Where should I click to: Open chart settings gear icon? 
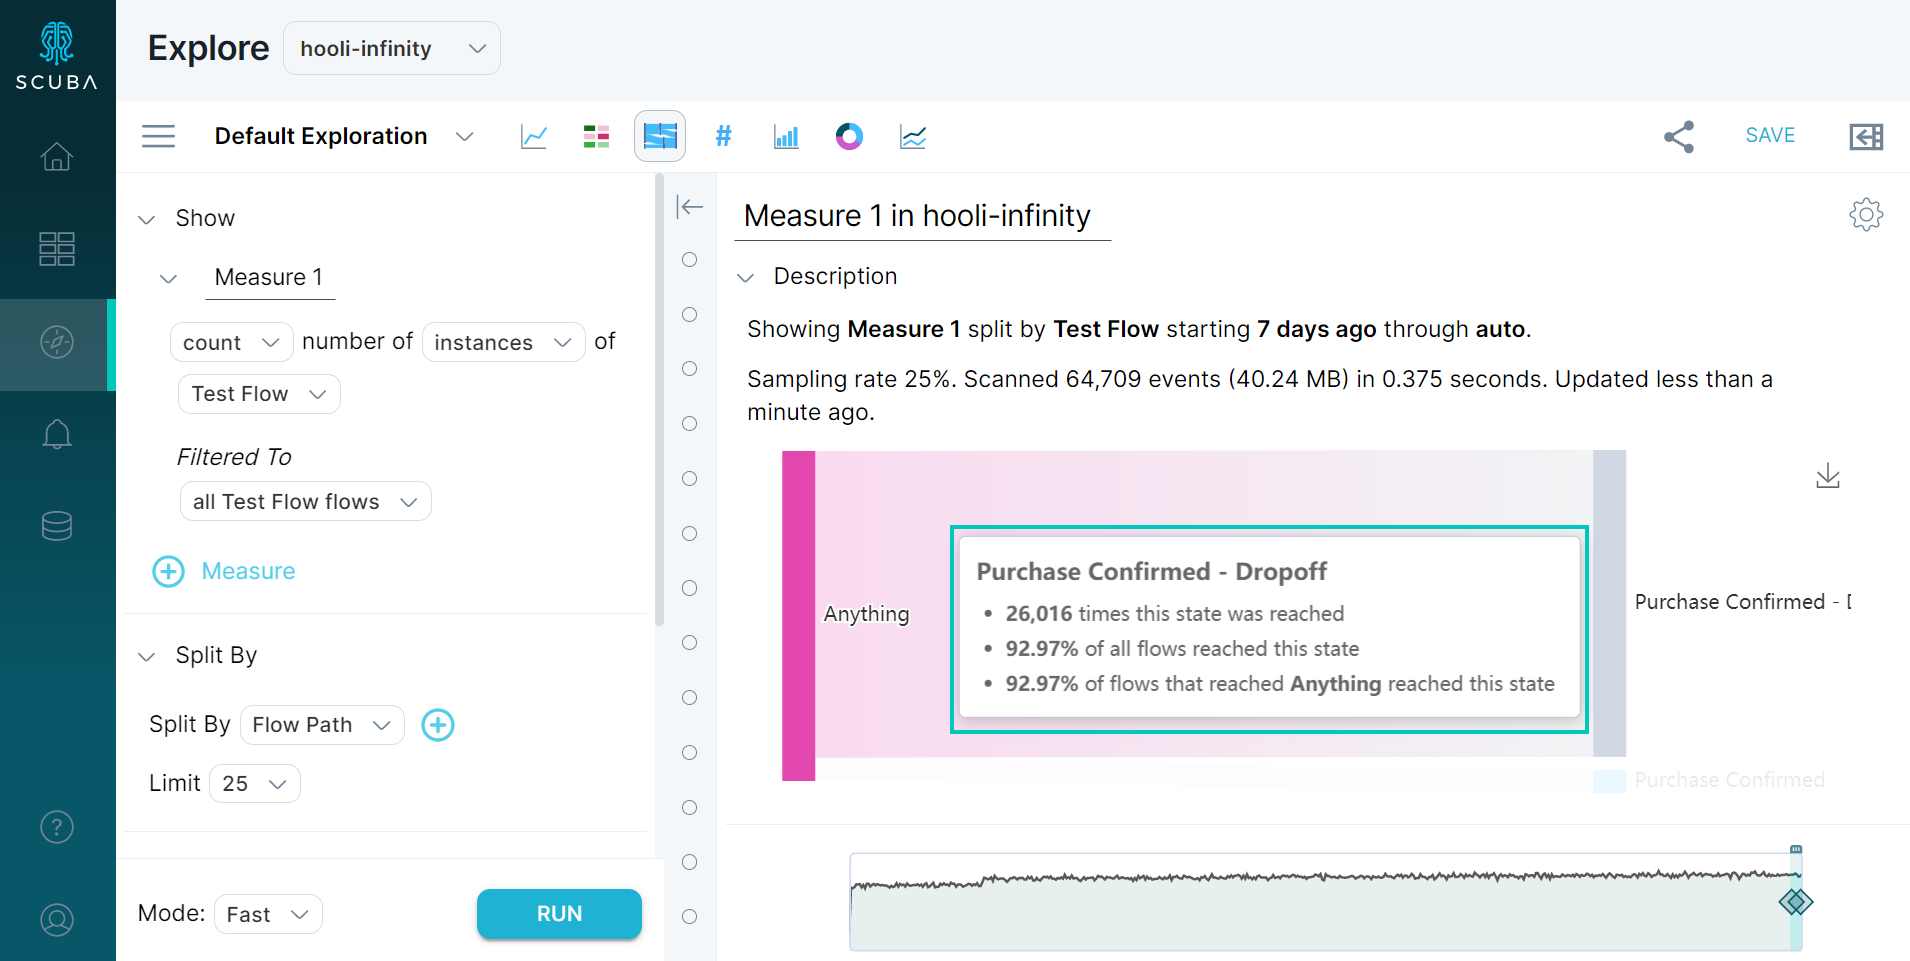[1866, 215]
